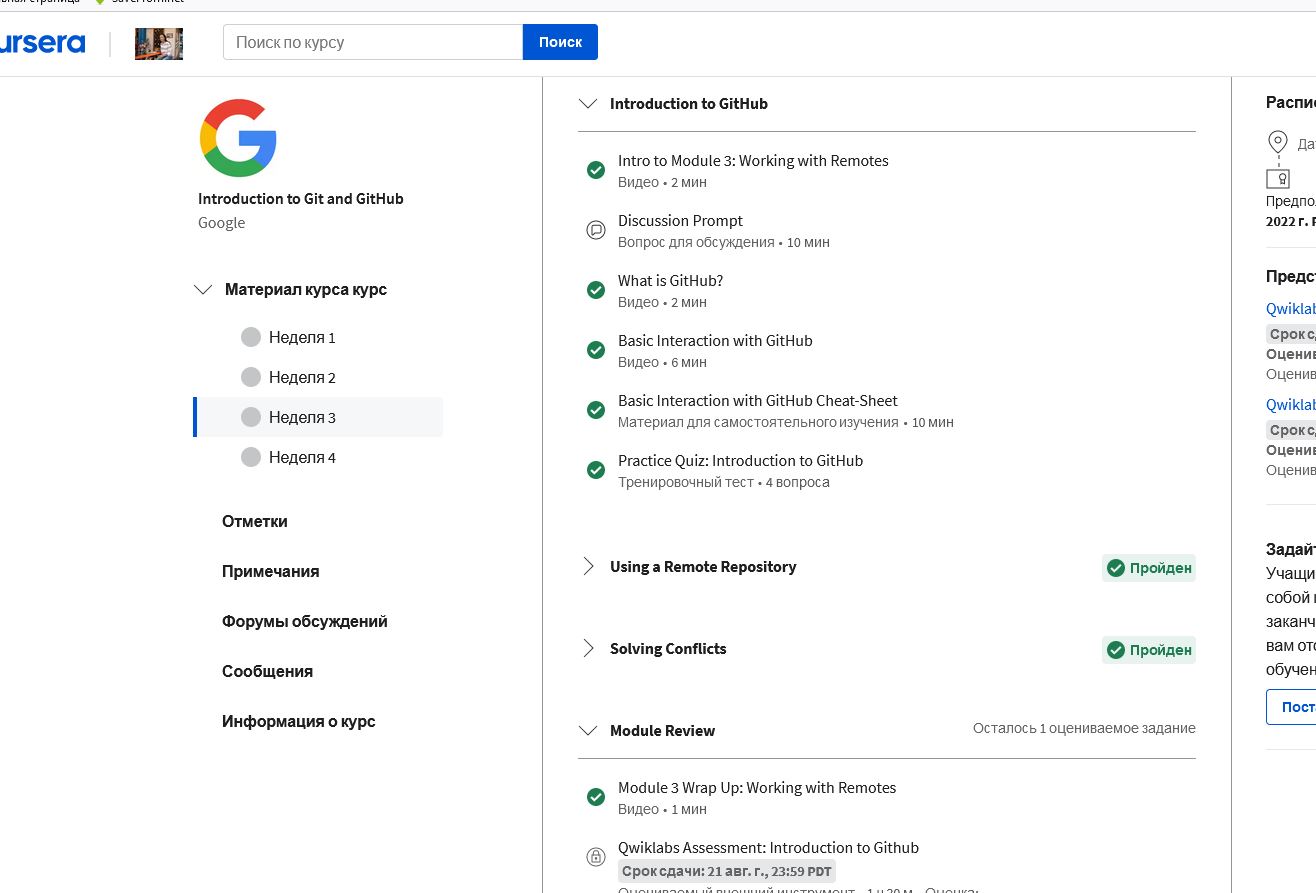
Task: Open Qwiklabs Assessment: Introduction to Github
Action: point(768,847)
